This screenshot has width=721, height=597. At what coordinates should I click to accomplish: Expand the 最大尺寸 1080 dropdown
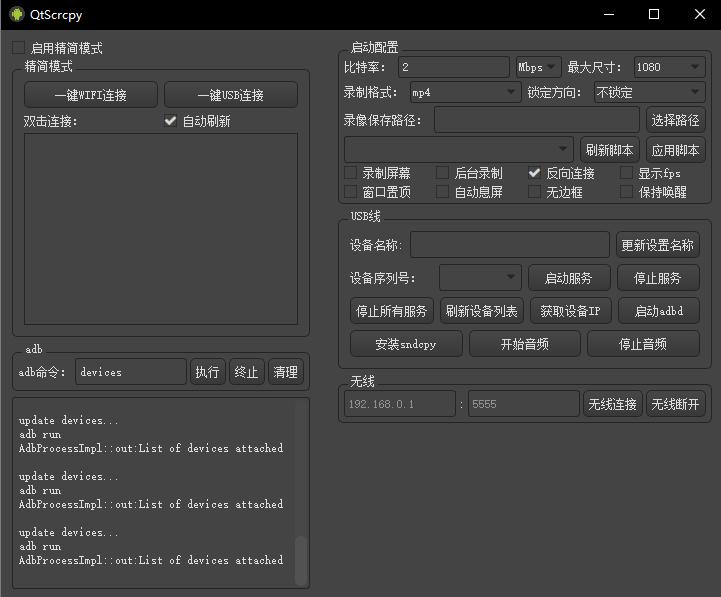point(669,67)
